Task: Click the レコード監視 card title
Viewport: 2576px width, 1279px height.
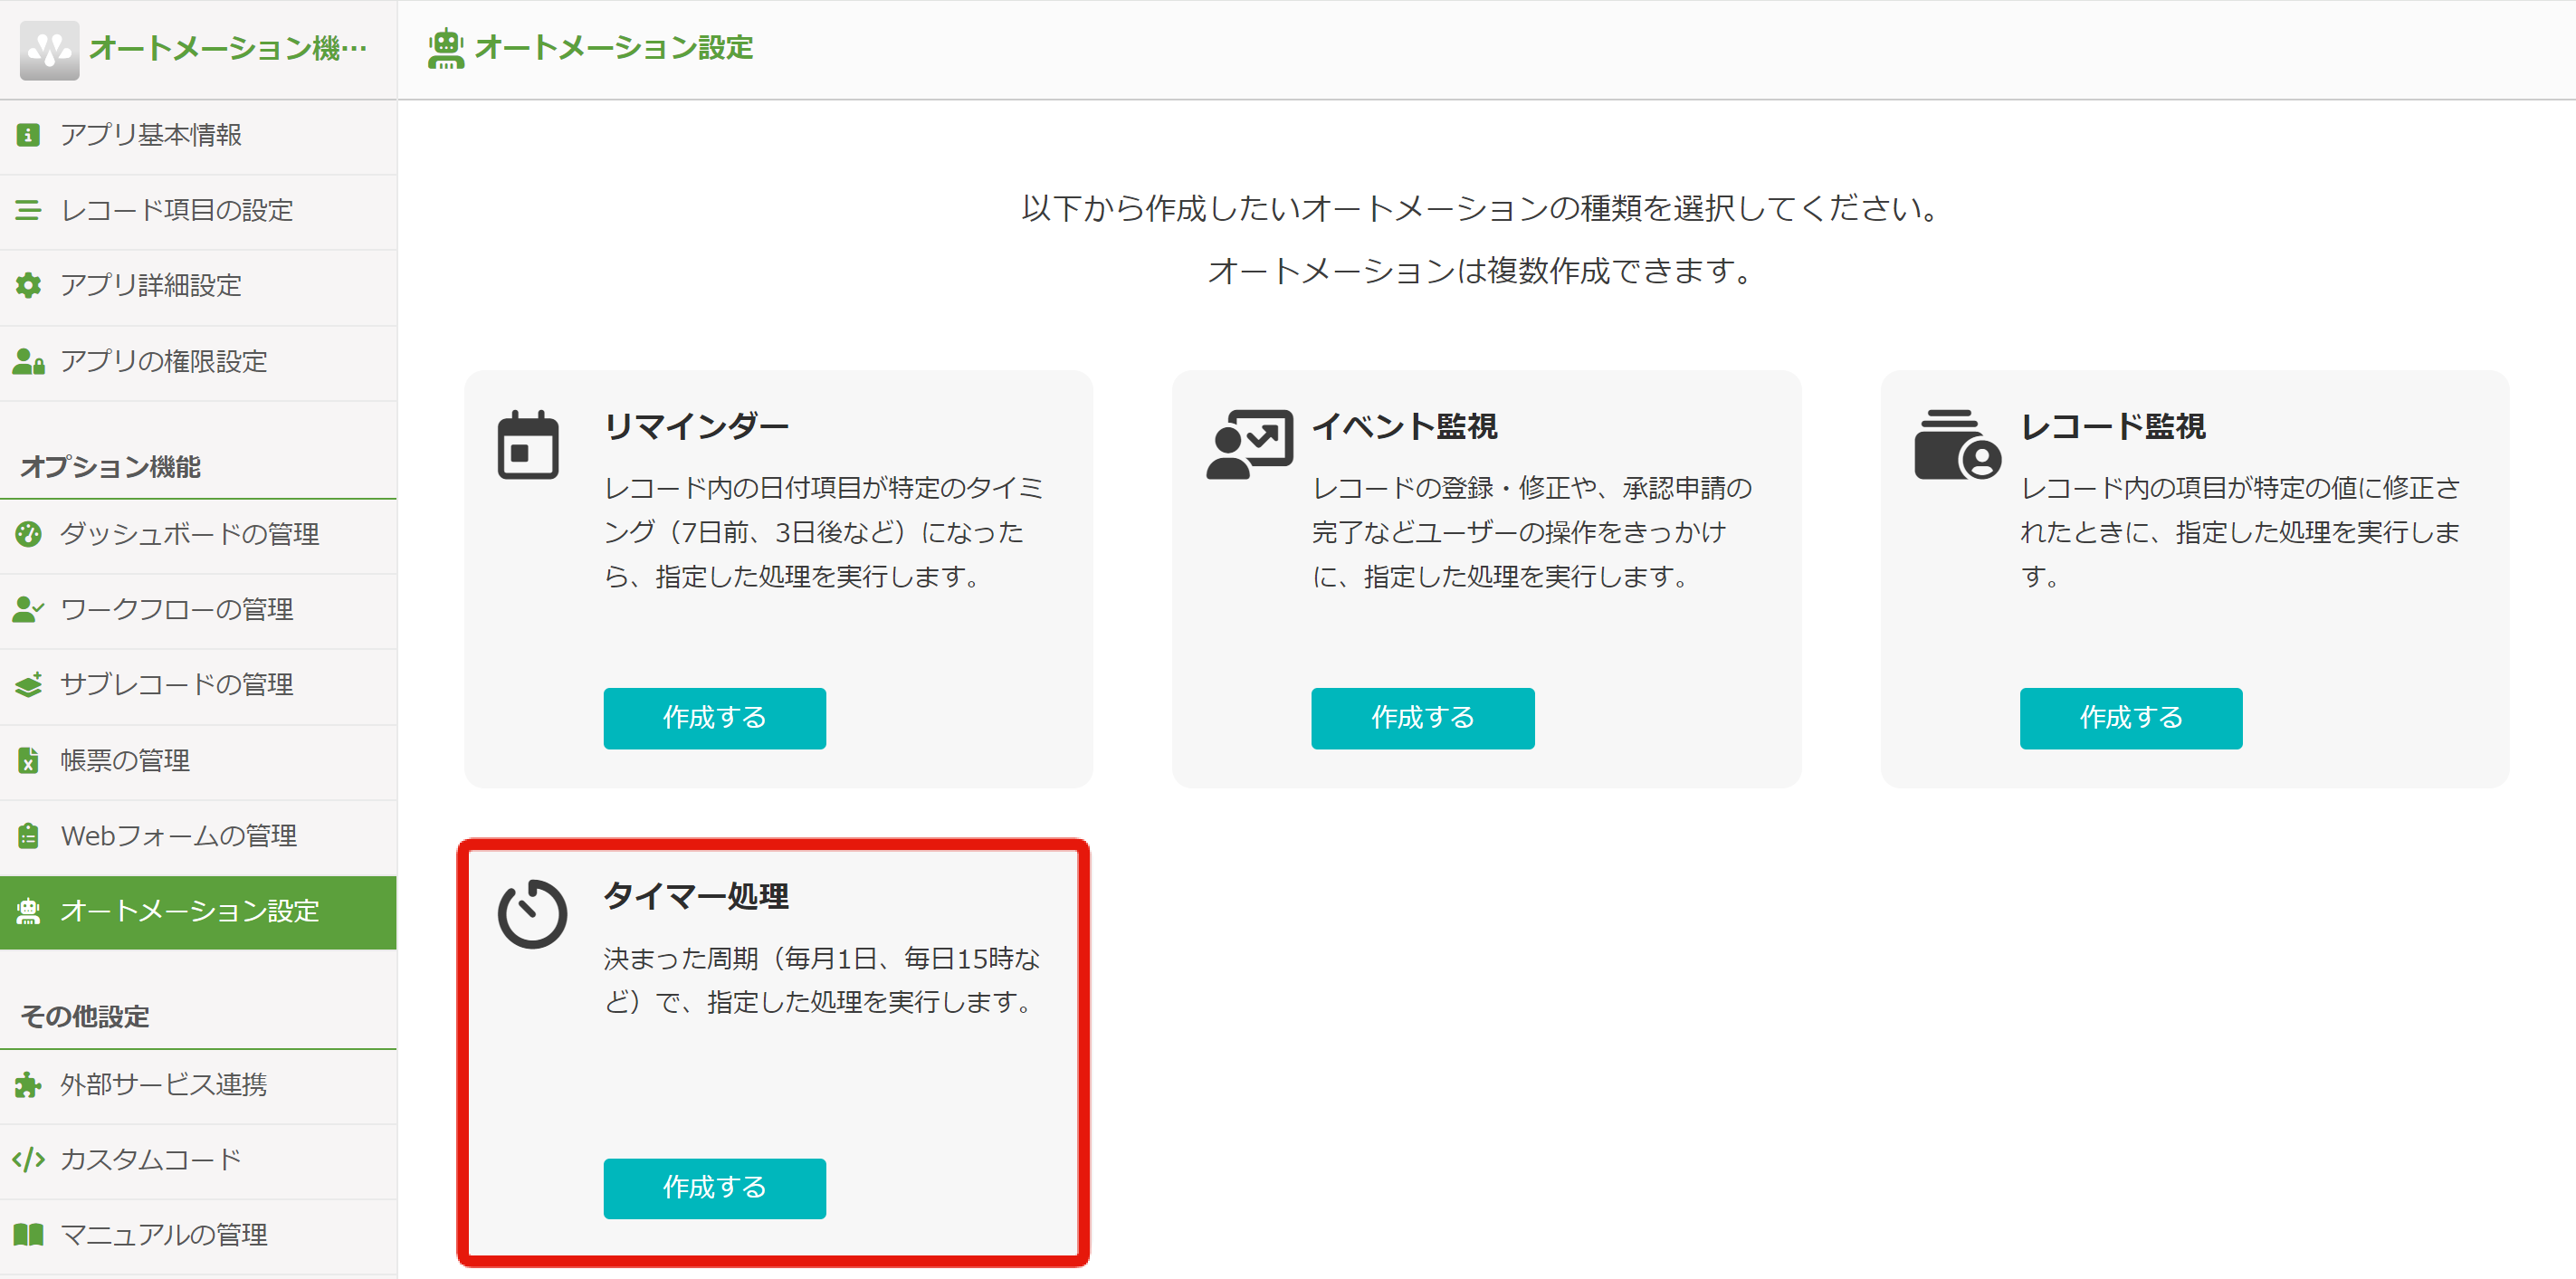Action: pyautogui.click(x=2112, y=426)
